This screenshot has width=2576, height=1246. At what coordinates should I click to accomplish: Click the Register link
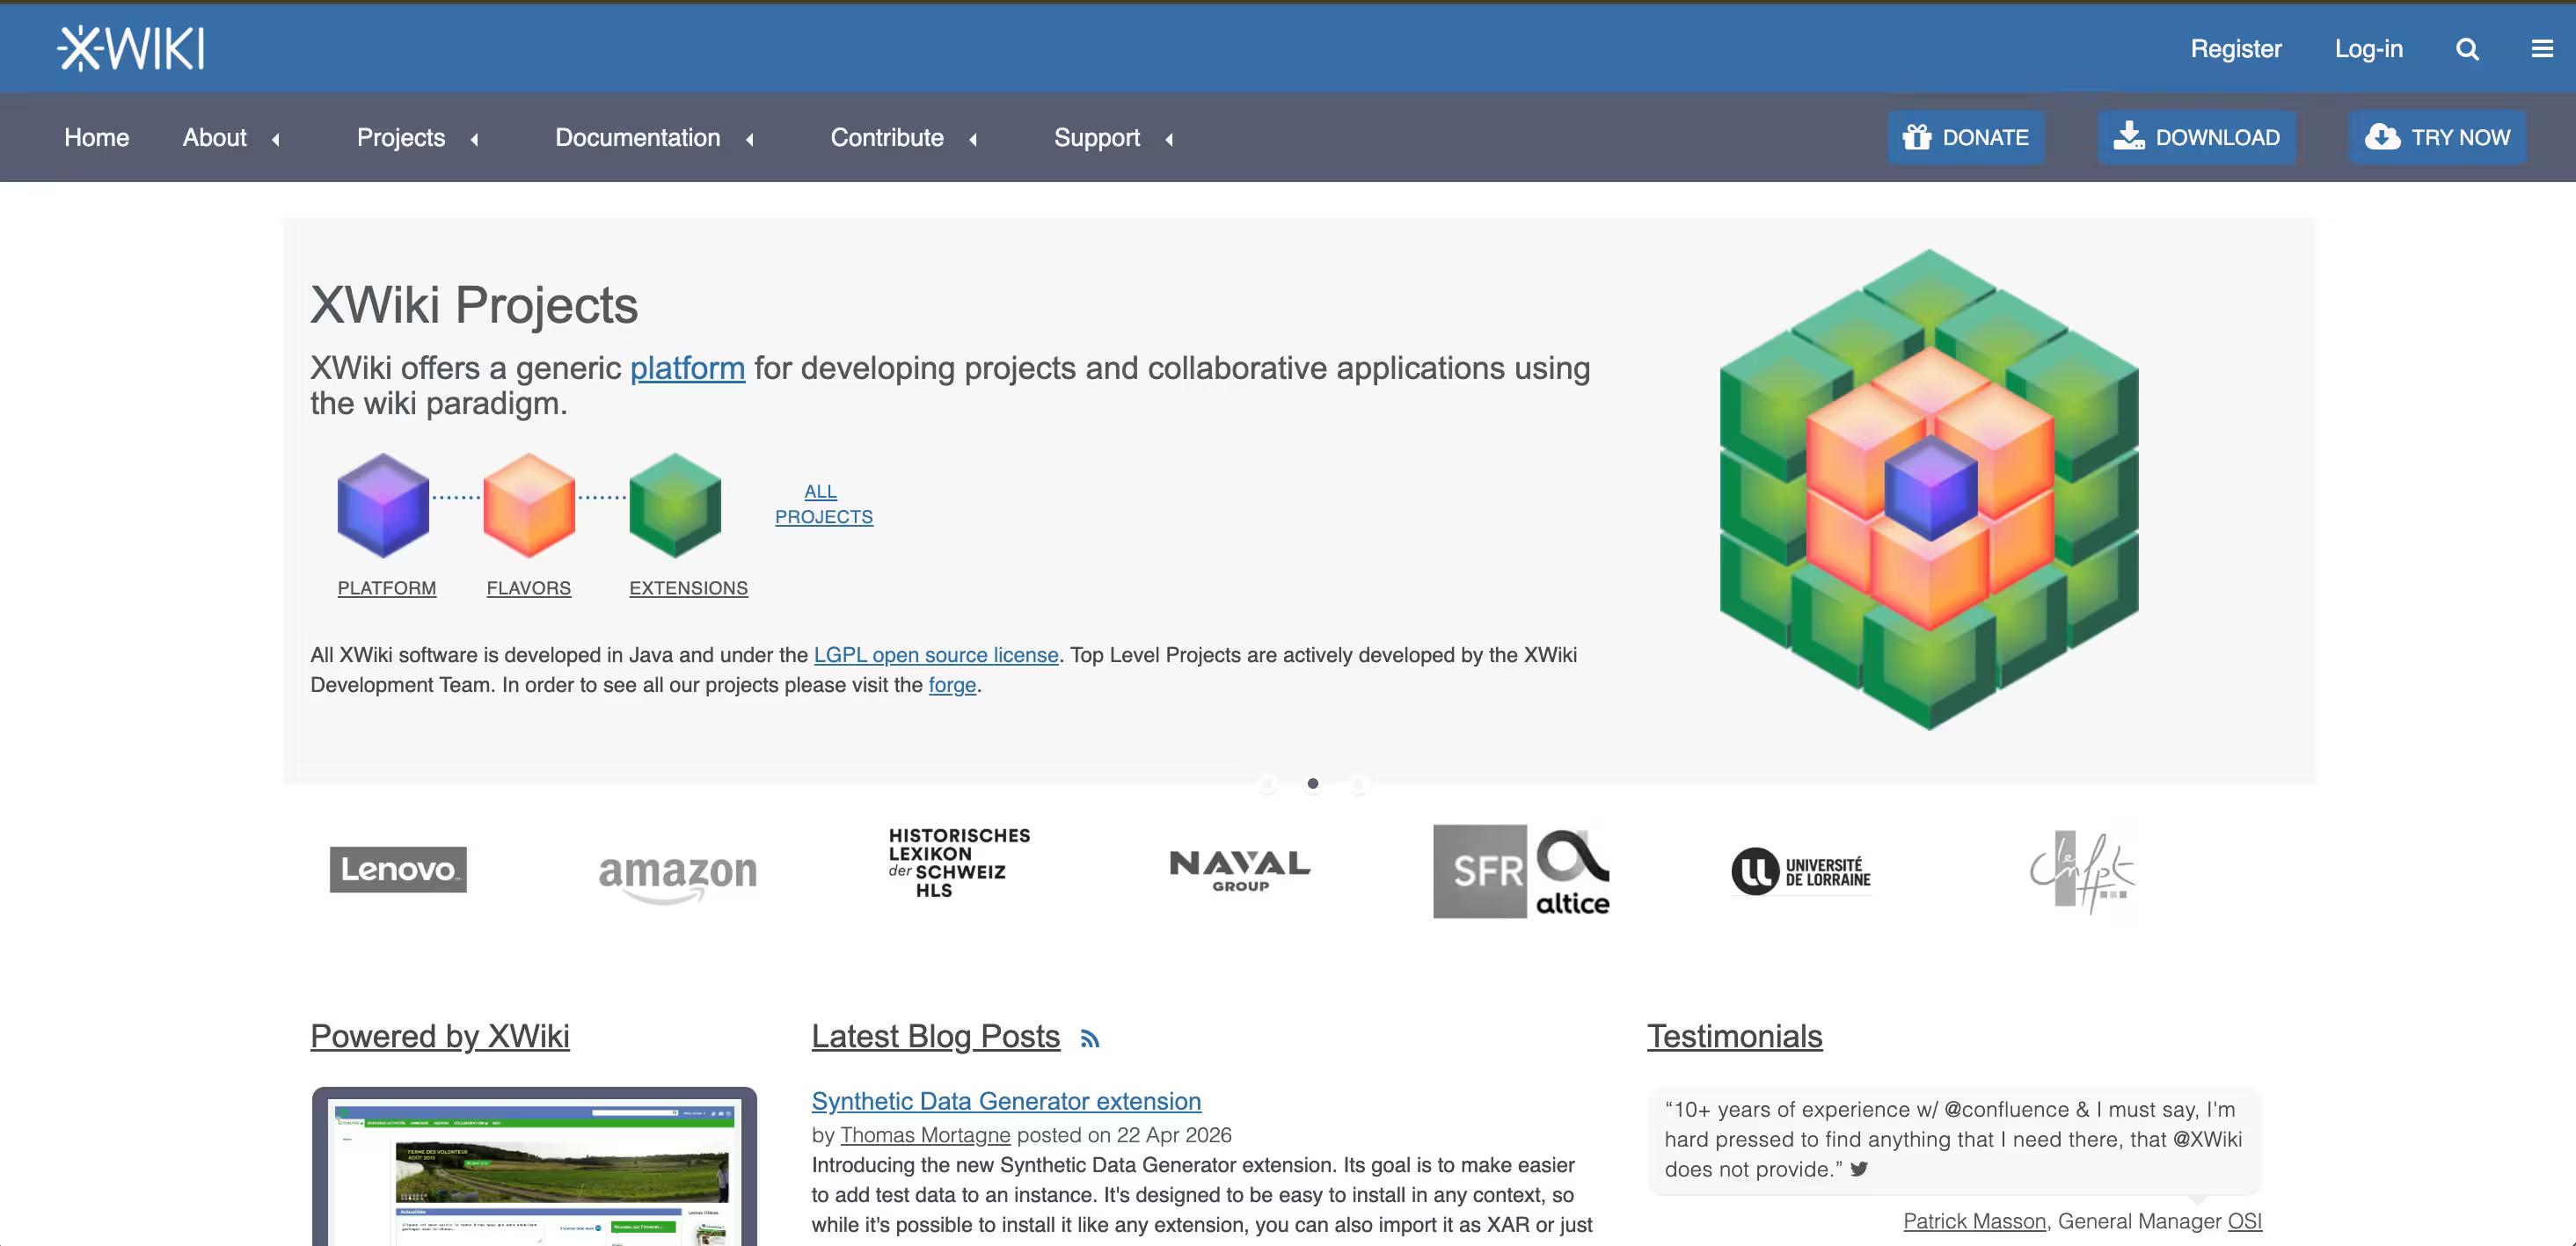click(2236, 49)
